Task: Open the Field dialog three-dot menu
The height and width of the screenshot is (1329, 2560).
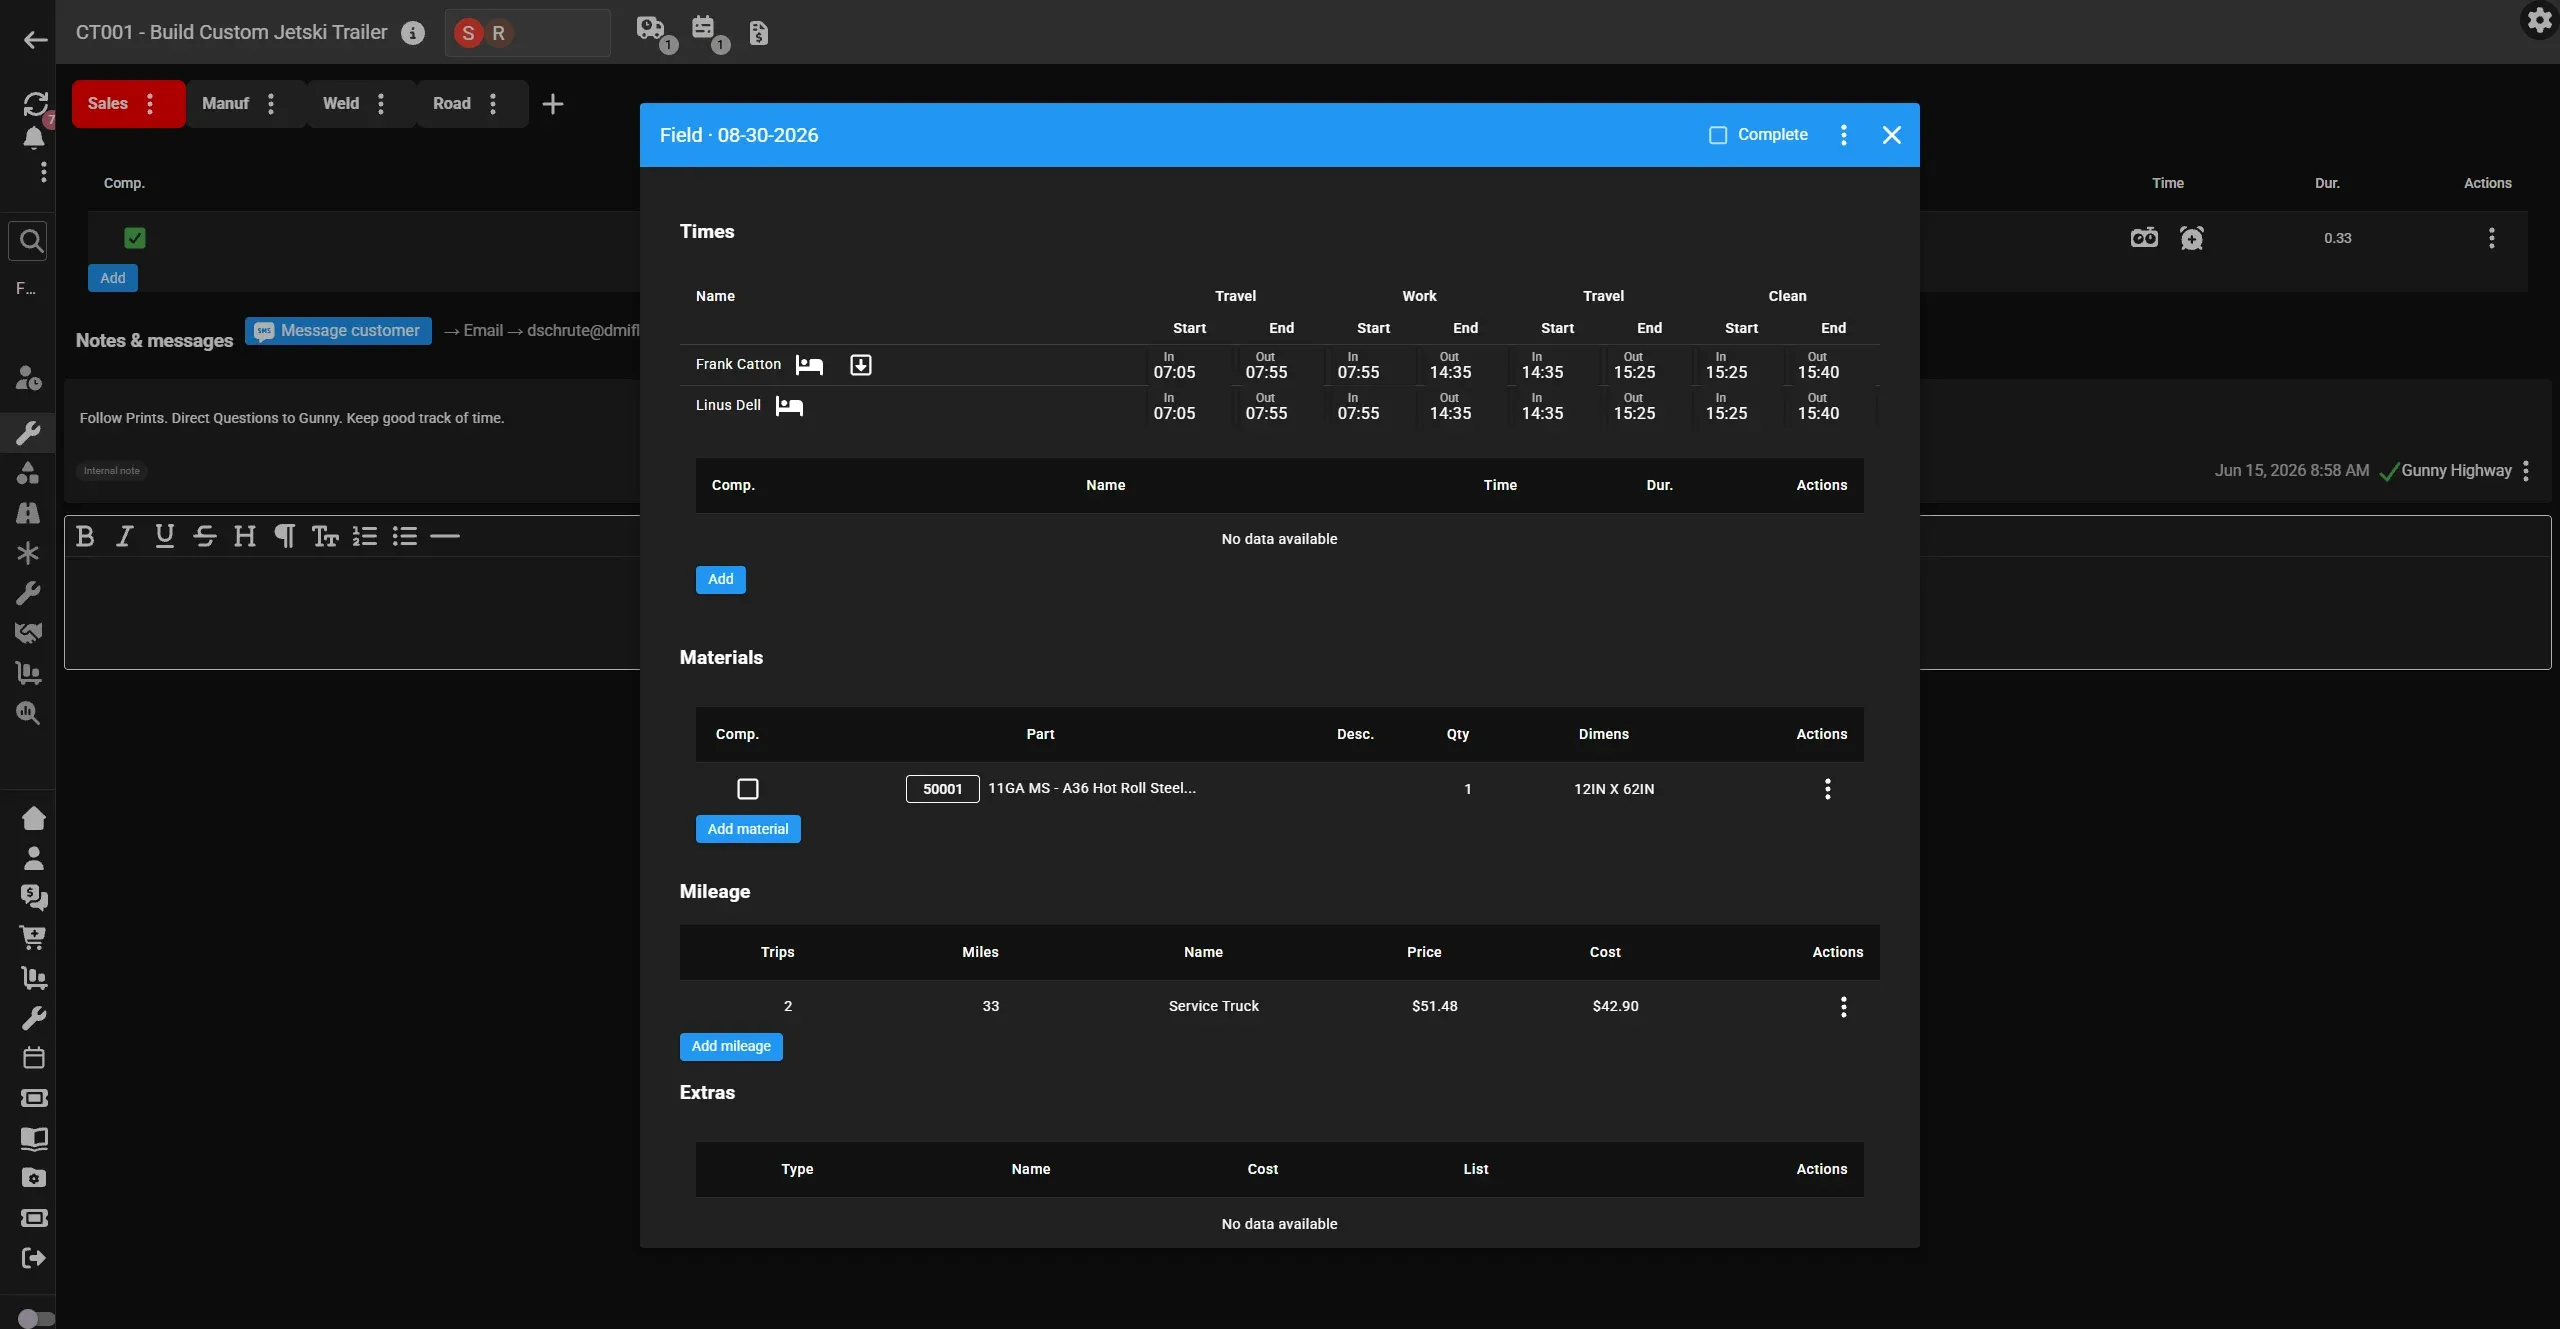Action: 1843,135
